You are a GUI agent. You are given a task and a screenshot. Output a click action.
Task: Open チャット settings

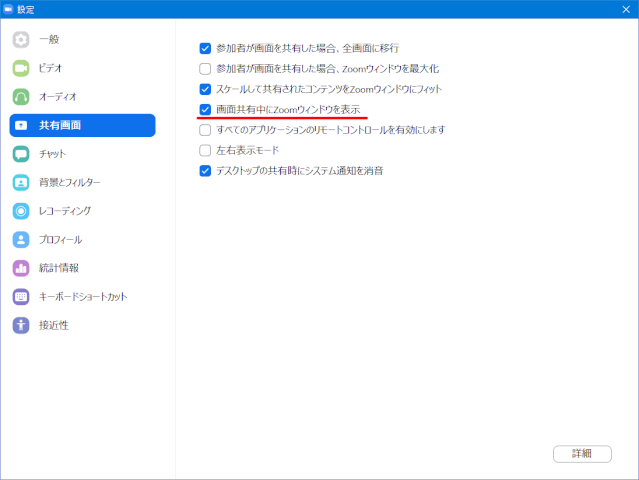(82, 154)
